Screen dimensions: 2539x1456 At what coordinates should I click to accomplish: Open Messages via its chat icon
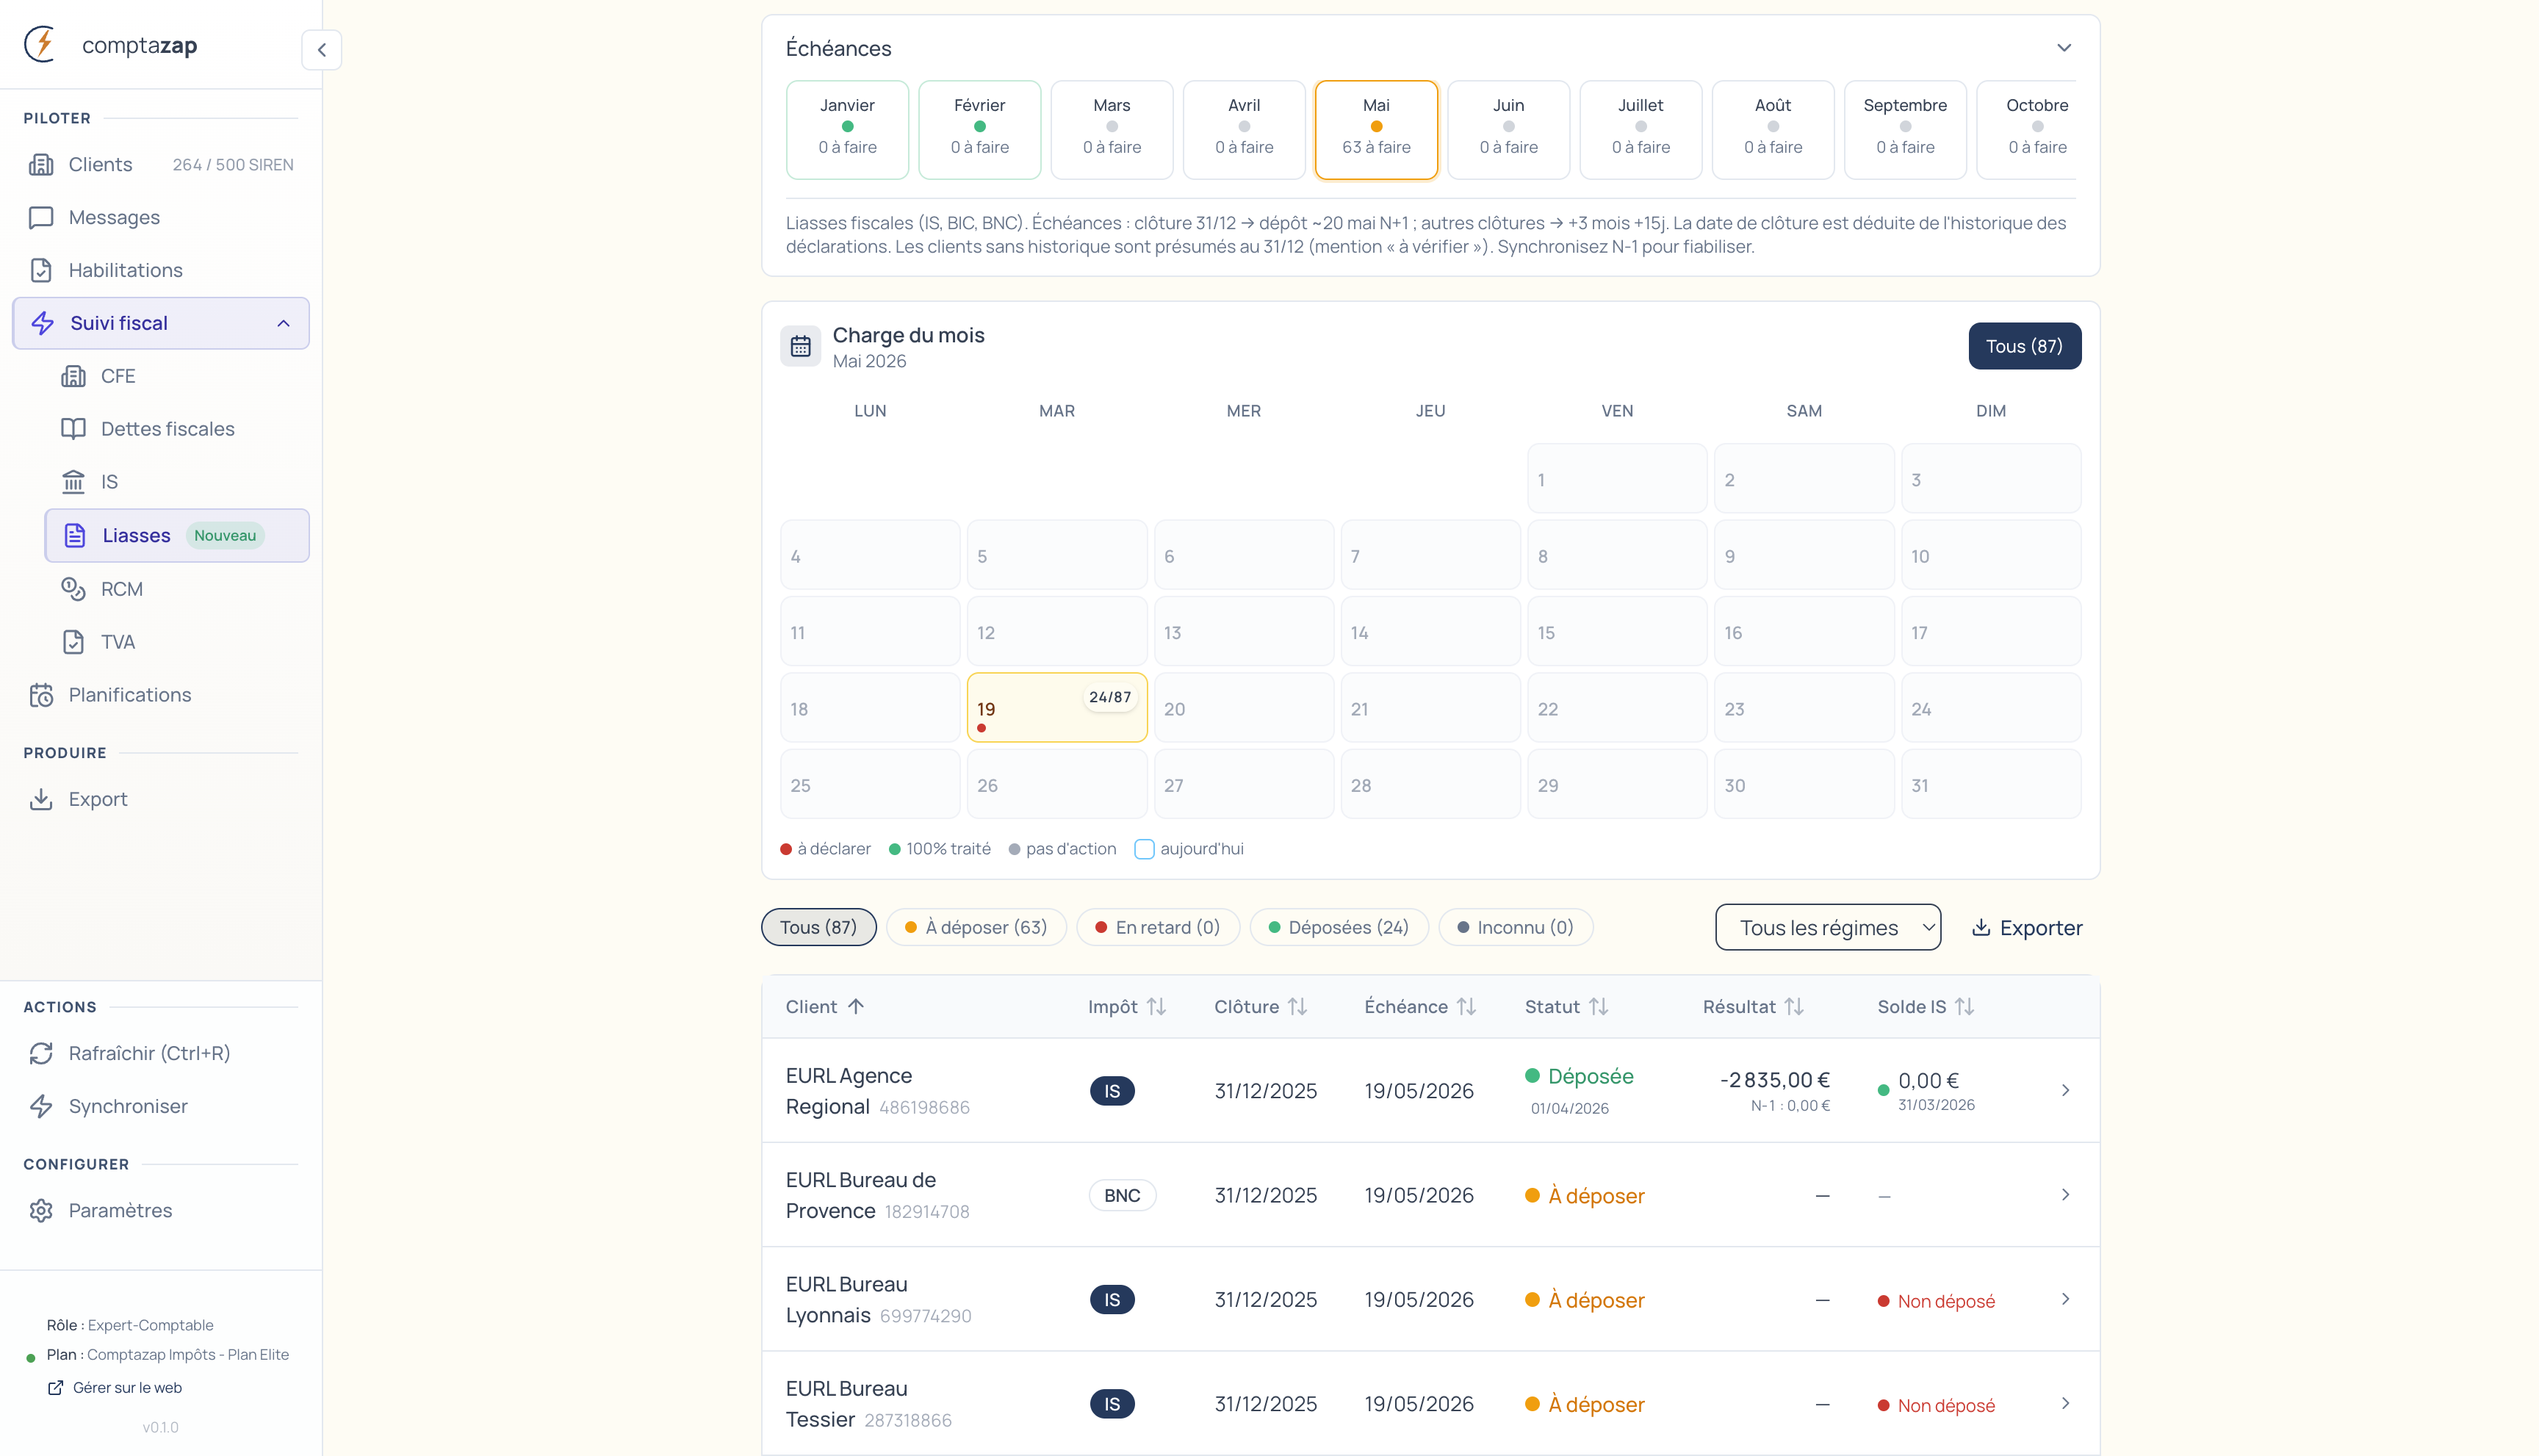tap(41, 218)
